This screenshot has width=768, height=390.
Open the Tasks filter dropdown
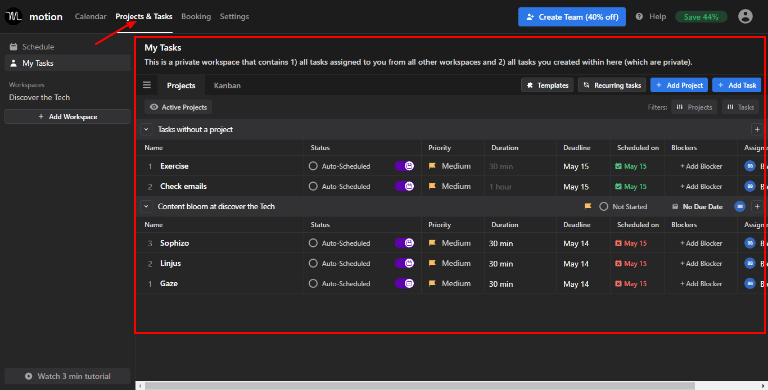(x=740, y=107)
